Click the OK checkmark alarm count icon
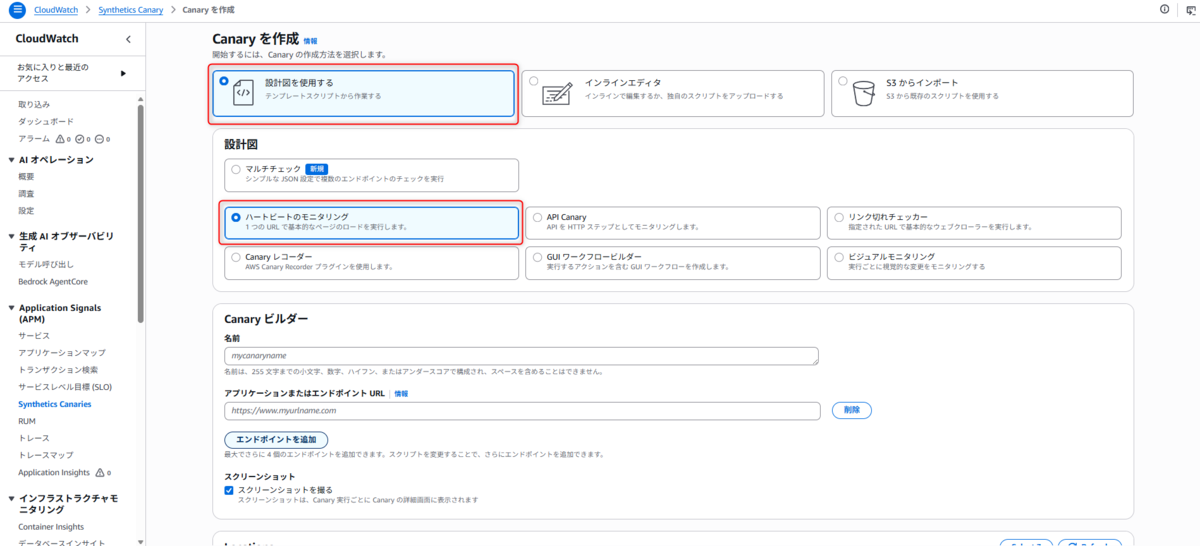 pos(80,139)
